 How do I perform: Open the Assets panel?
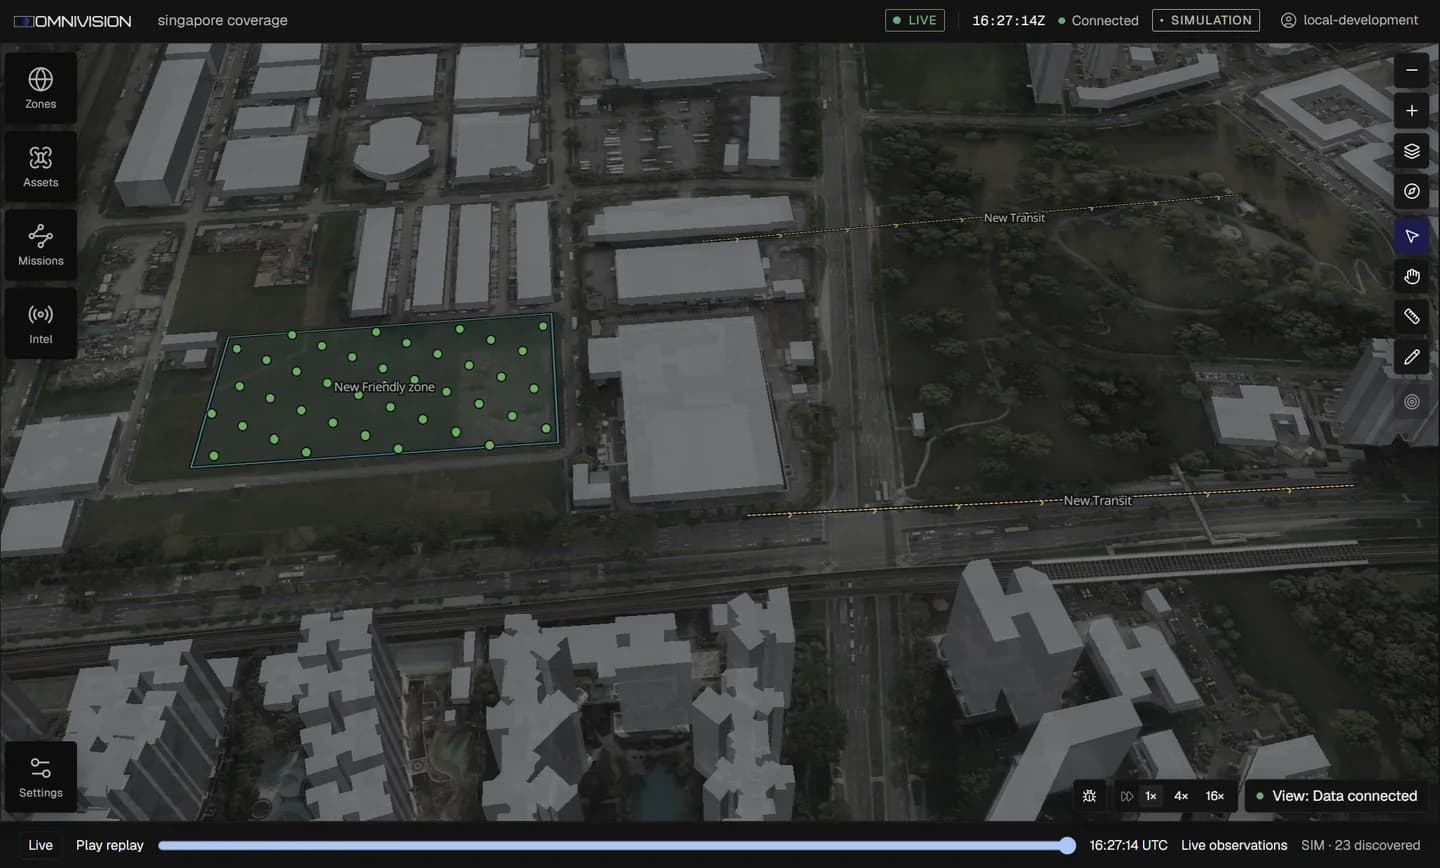click(41, 167)
